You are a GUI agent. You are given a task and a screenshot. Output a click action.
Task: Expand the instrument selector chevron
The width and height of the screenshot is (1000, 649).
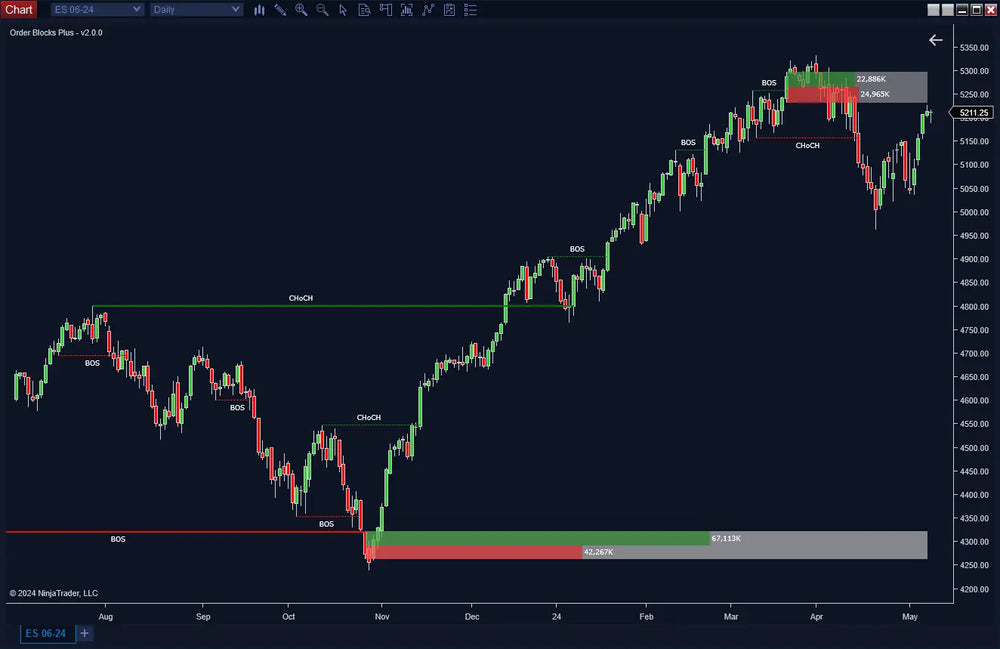[135, 9]
